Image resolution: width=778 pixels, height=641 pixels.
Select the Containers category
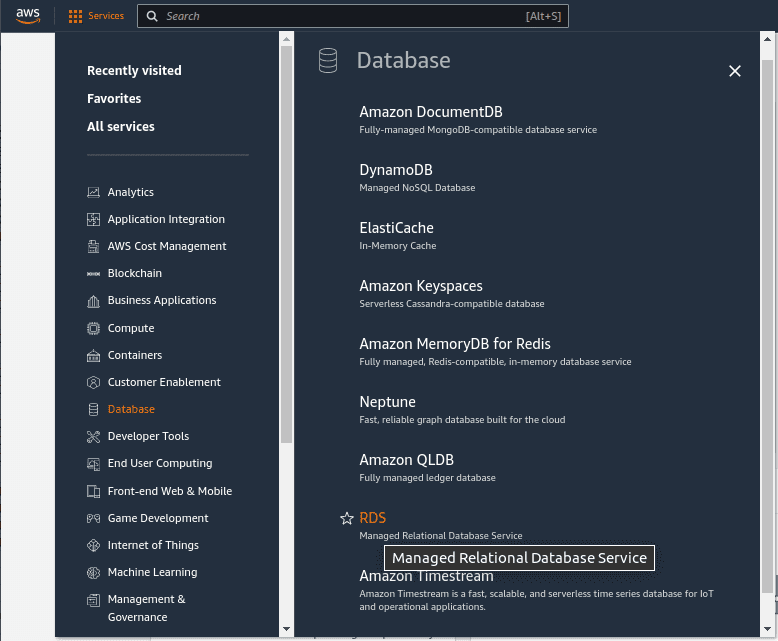click(x=135, y=355)
